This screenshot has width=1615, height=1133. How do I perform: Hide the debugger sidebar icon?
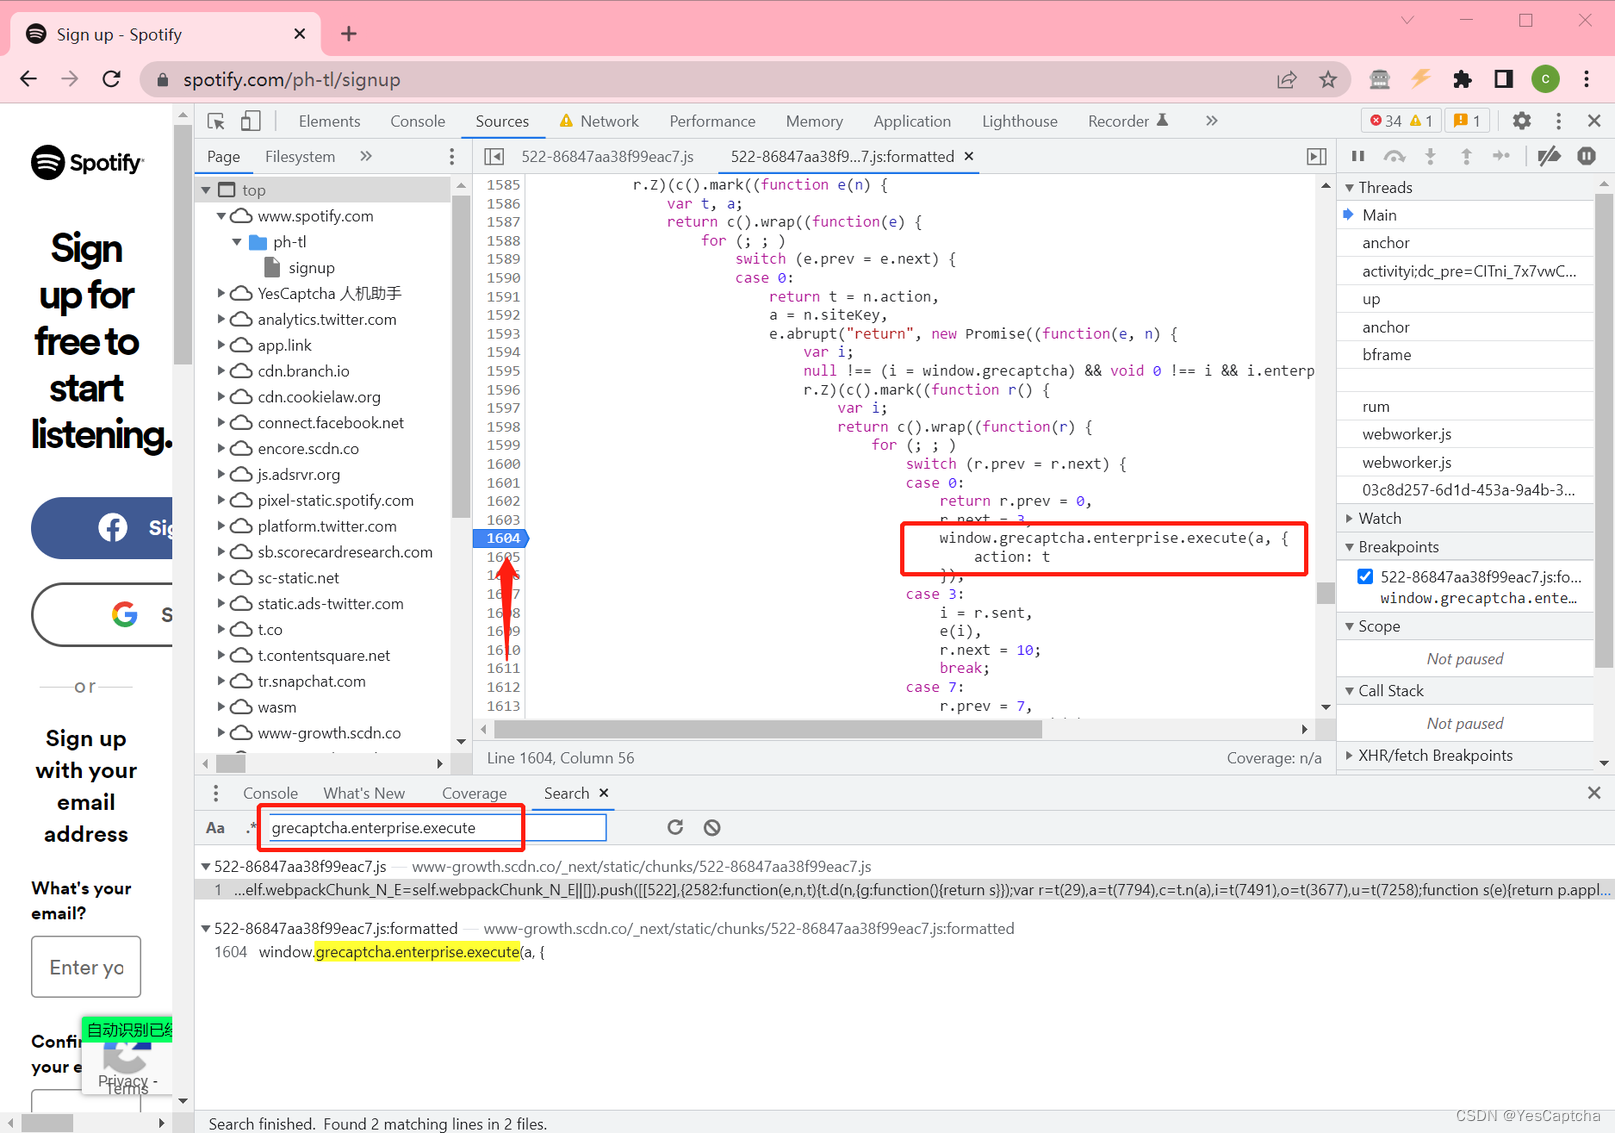pos(1316,156)
